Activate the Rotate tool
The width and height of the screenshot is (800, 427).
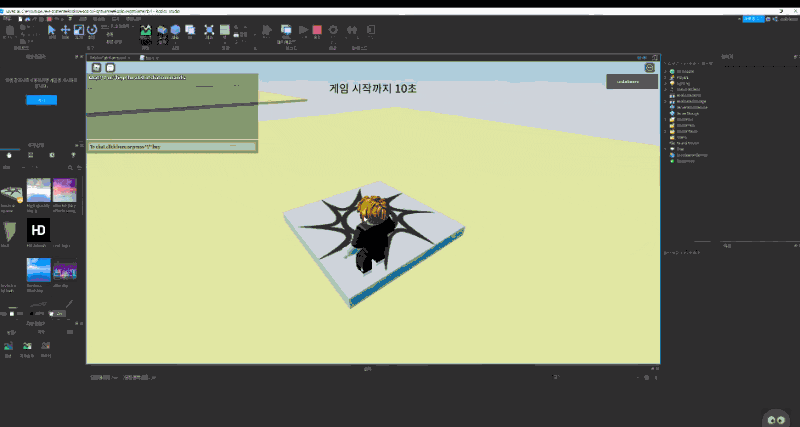(91, 31)
